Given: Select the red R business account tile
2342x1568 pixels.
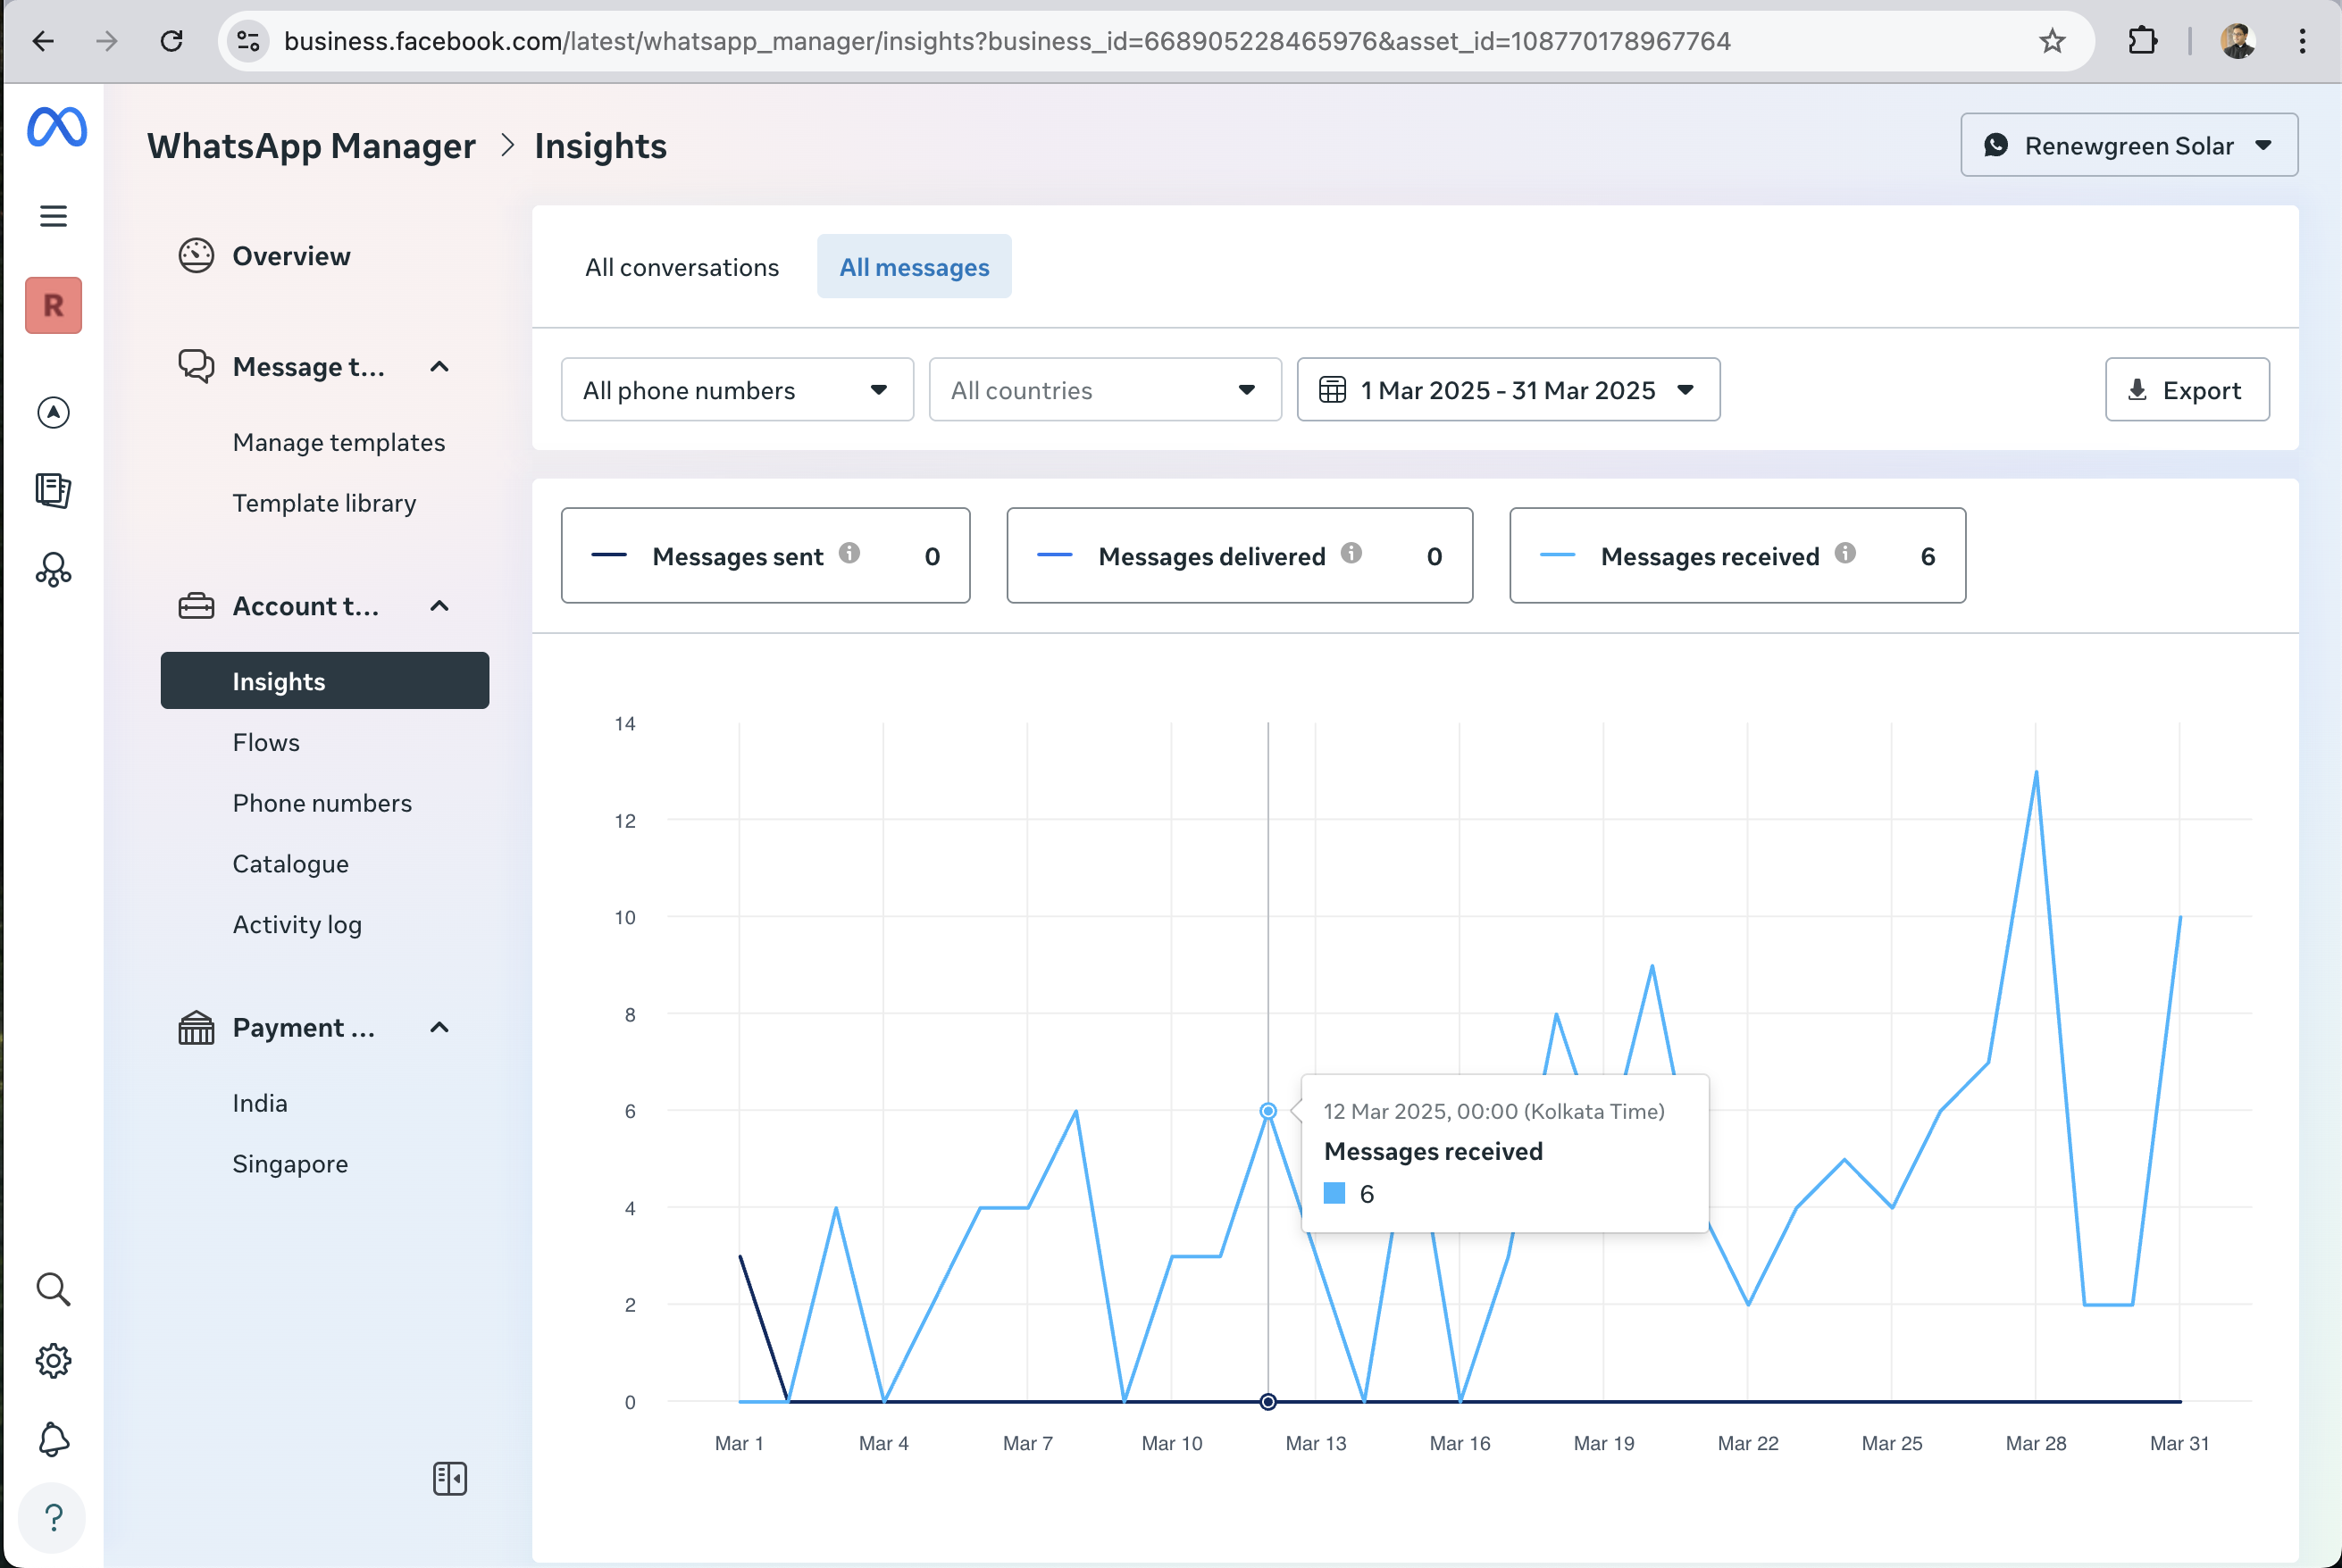Looking at the screenshot, I should click(53, 305).
